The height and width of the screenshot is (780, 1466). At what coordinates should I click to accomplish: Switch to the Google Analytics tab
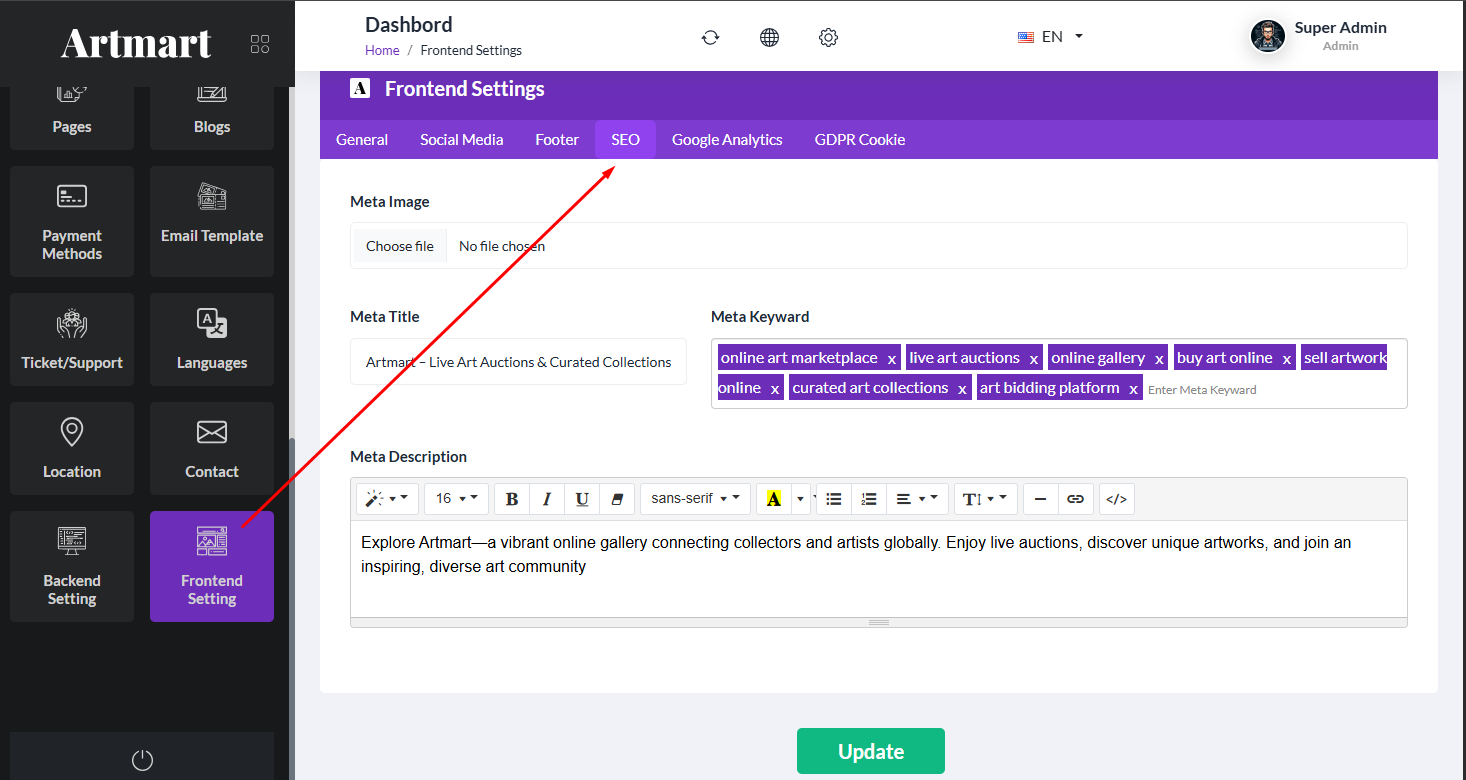click(727, 140)
